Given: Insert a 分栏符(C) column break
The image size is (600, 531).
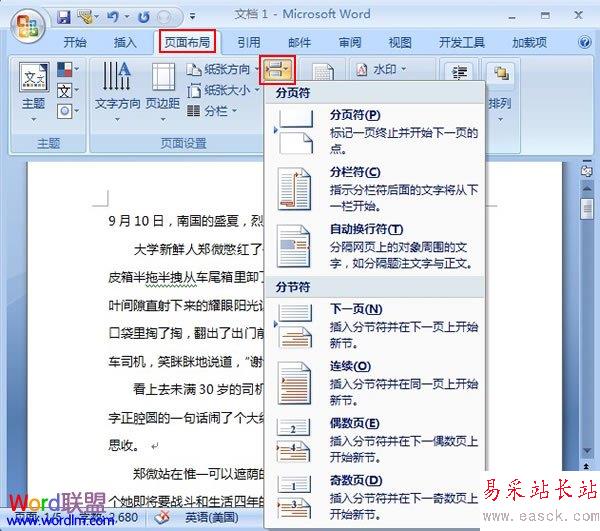Looking at the screenshot, I should click(375, 189).
